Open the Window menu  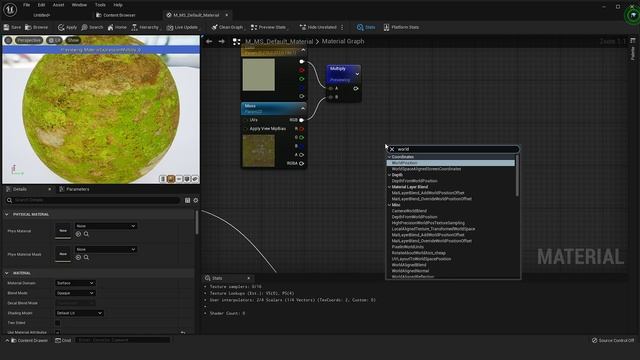tap(79, 5)
